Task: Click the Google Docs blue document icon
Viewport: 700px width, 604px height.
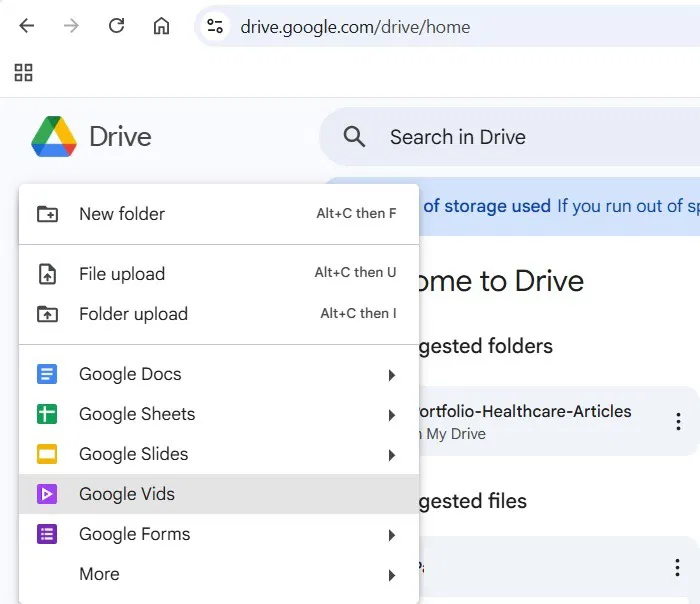Action: point(47,375)
